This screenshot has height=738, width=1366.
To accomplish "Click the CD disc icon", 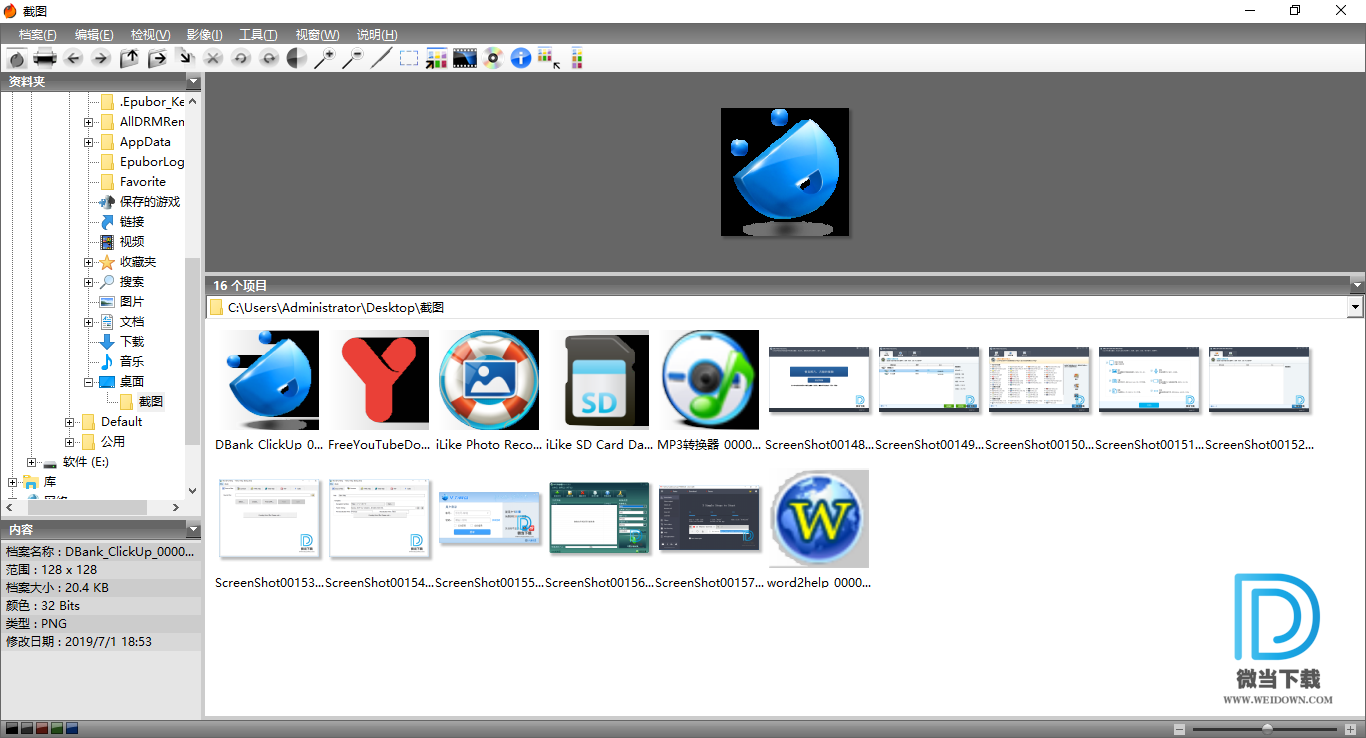I will pos(493,58).
